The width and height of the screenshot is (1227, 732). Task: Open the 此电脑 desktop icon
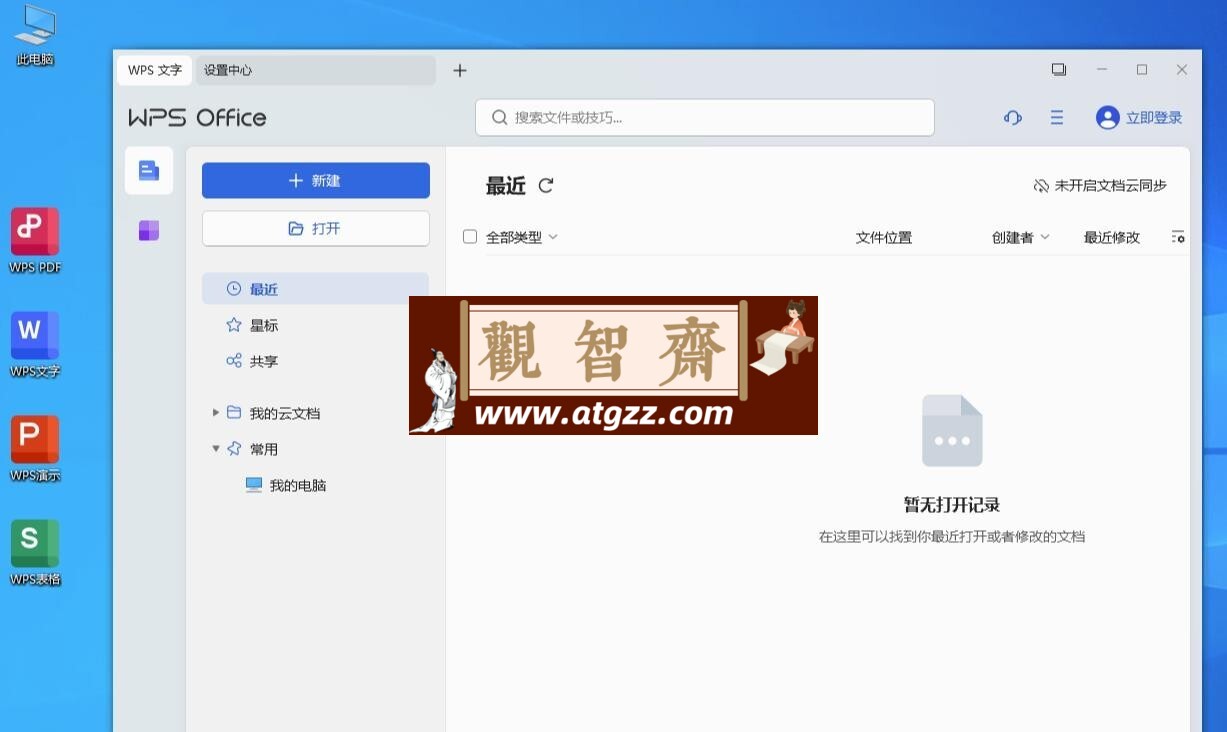click(35, 35)
